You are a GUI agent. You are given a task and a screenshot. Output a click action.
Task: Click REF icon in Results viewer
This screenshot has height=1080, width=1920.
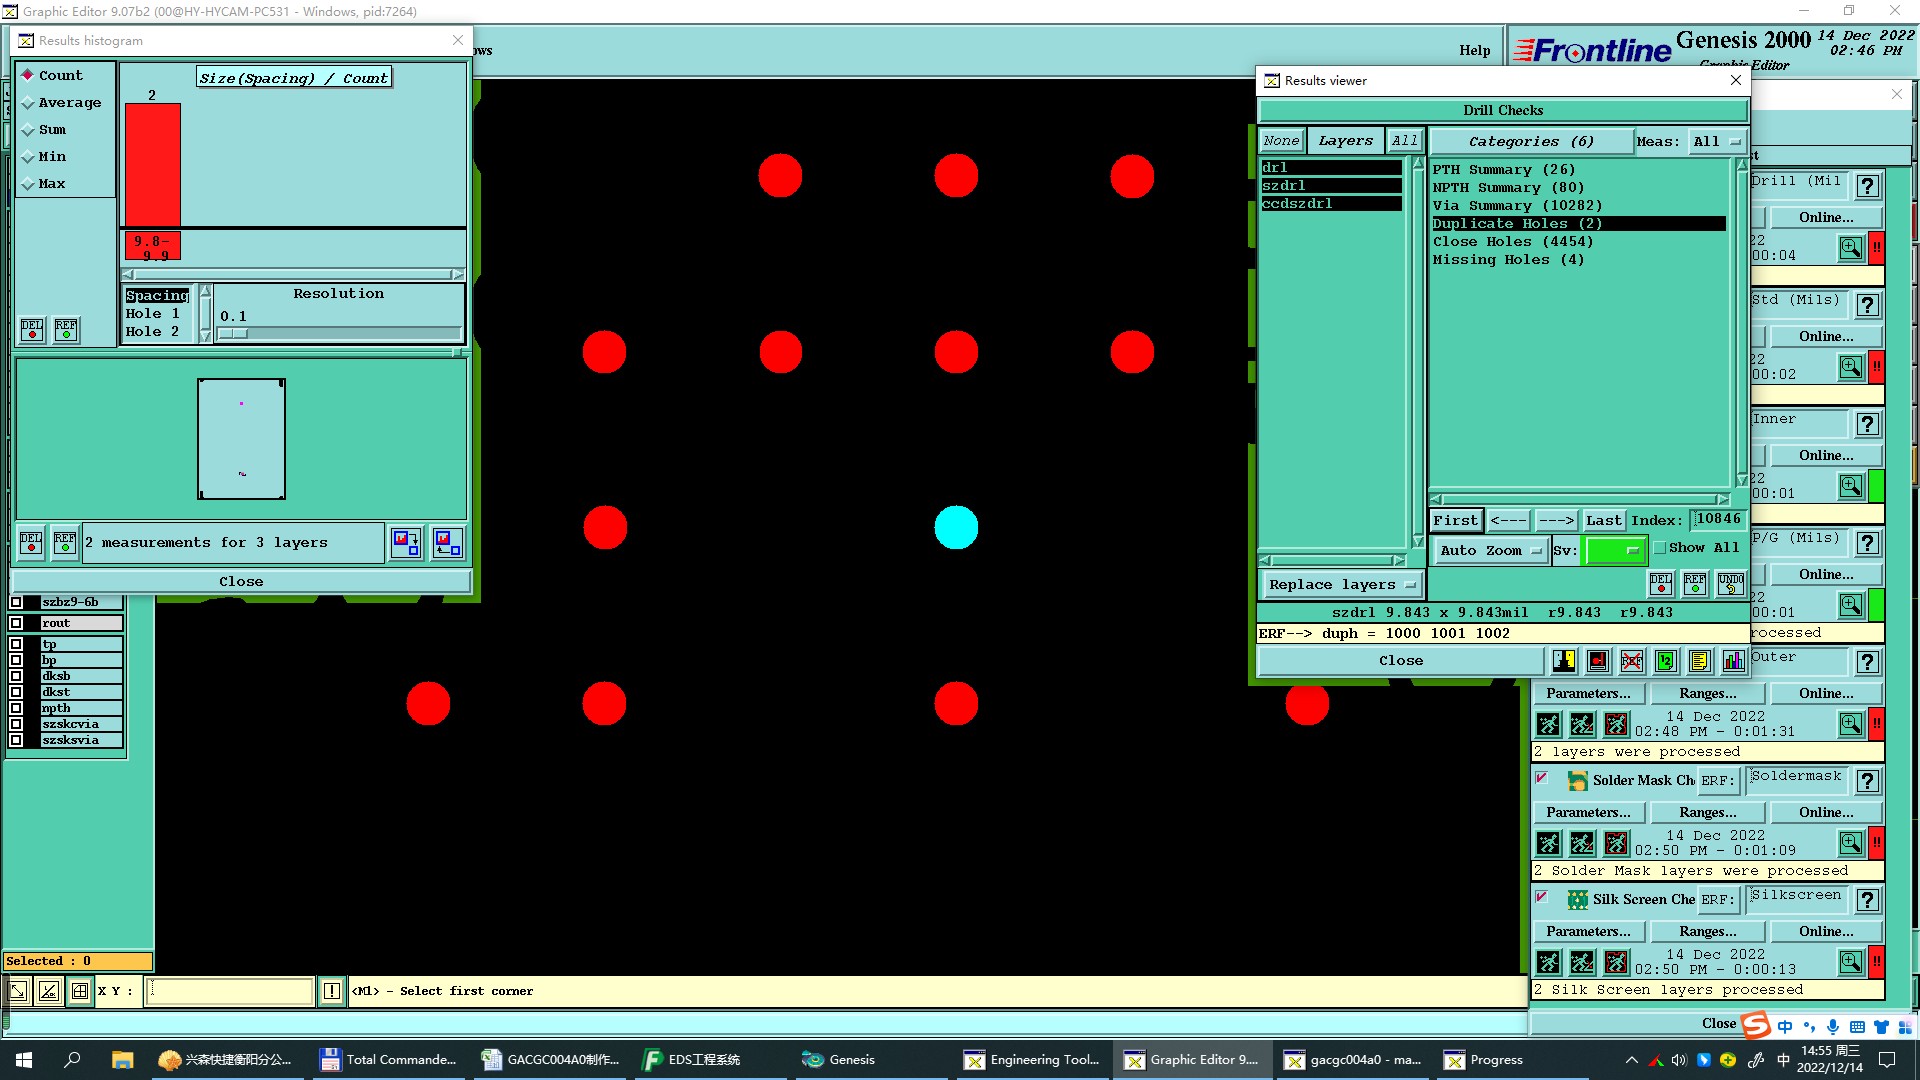[1695, 584]
